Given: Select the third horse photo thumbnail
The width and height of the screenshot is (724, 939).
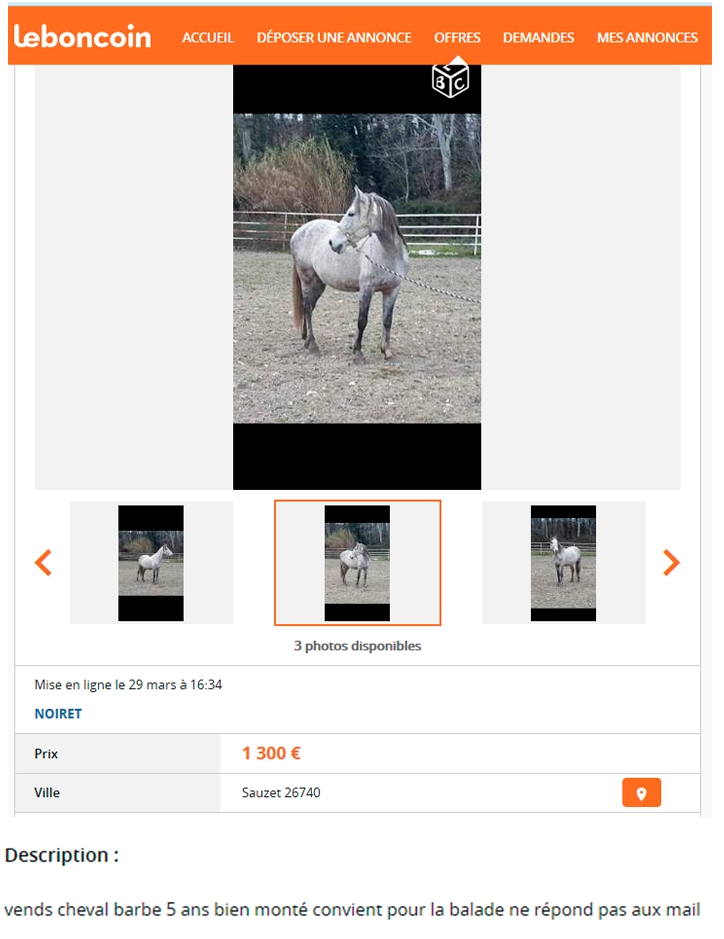Looking at the screenshot, I should [x=564, y=563].
